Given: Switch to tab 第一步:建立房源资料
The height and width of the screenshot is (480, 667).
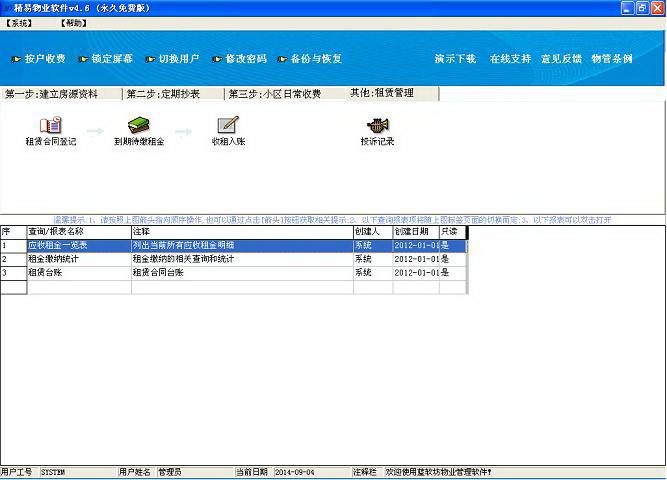Looking at the screenshot, I should [x=62, y=94].
